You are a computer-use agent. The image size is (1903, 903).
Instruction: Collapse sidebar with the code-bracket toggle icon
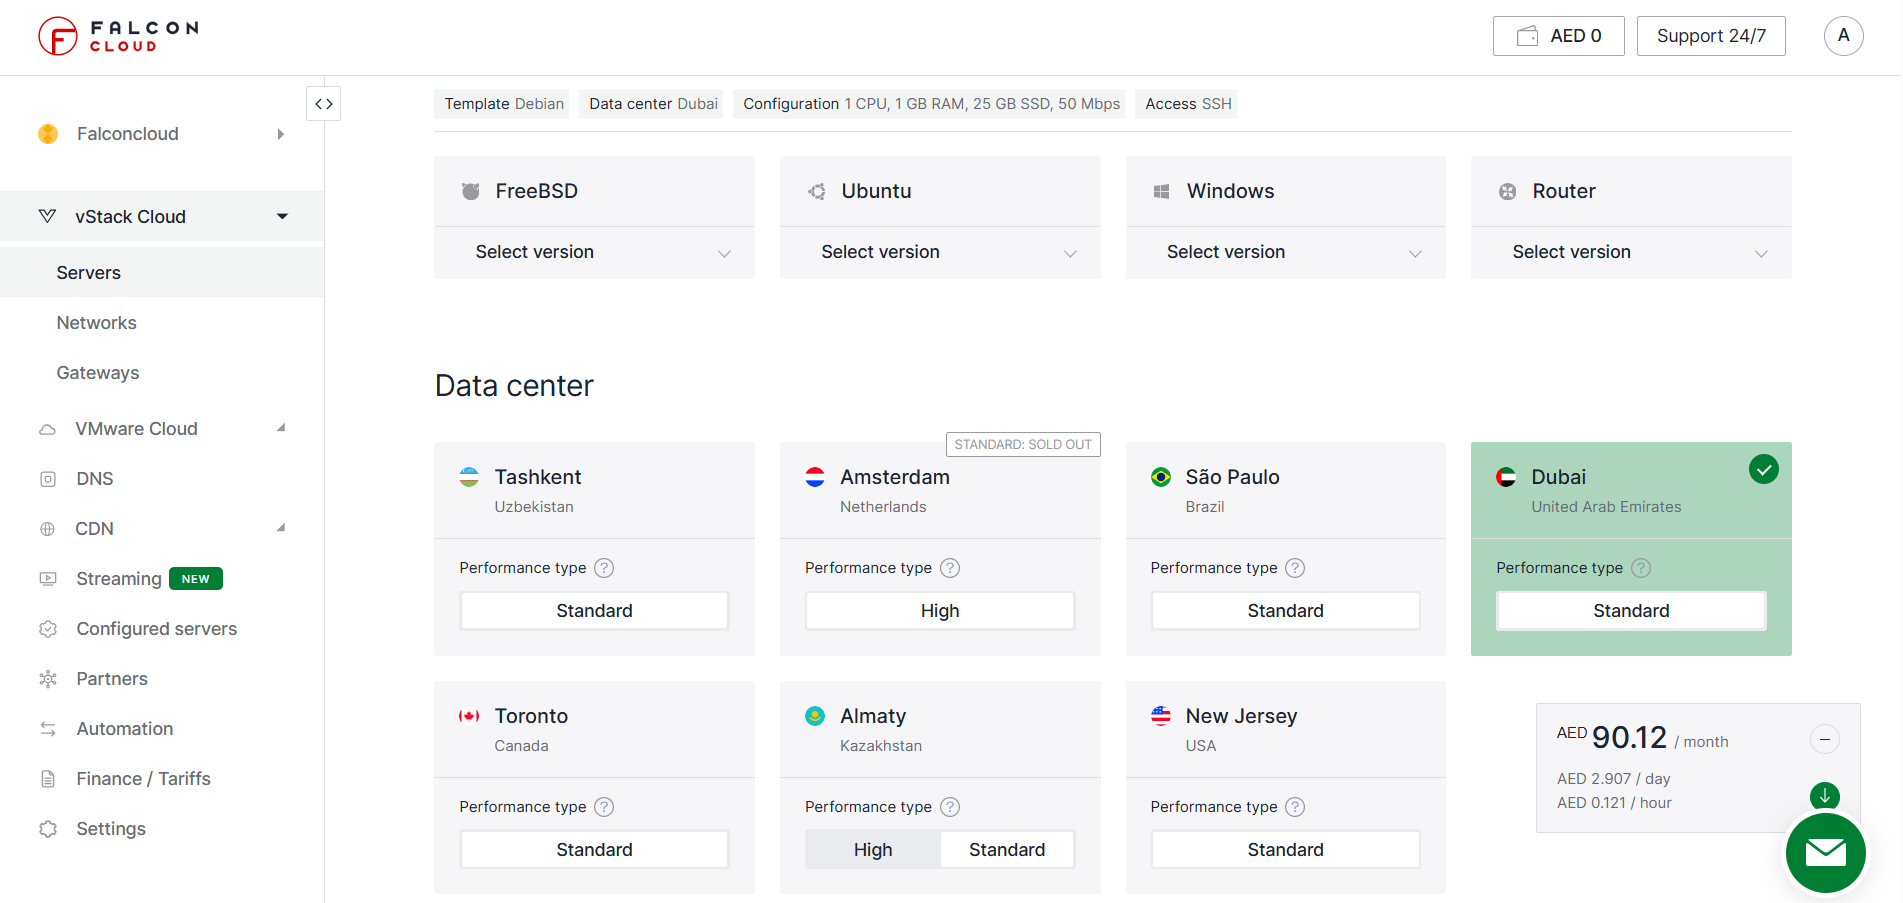click(323, 104)
